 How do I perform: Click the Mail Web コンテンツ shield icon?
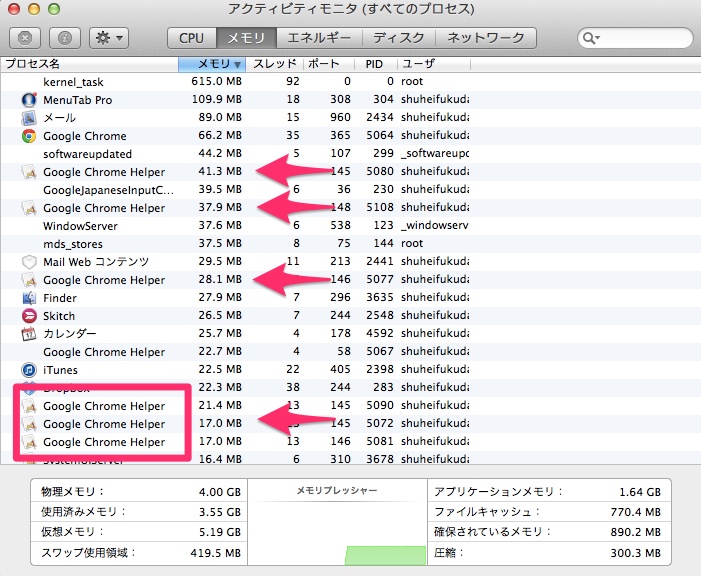29,262
